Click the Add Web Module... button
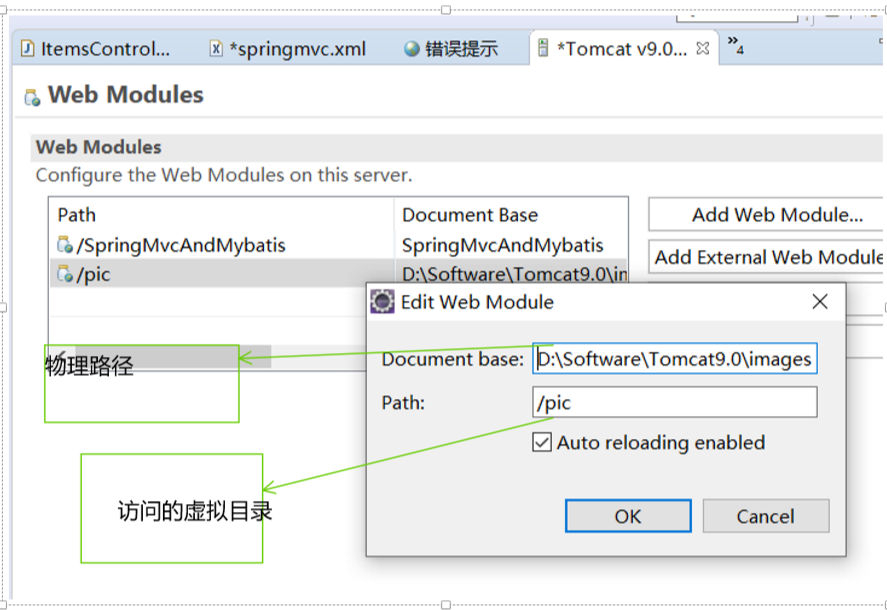887x610 pixels. click(x=767, y=214)
